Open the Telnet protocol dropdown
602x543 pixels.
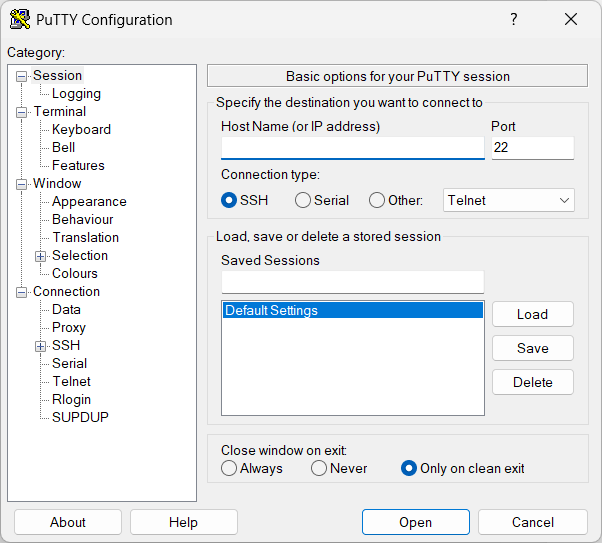tap(508, 200)
